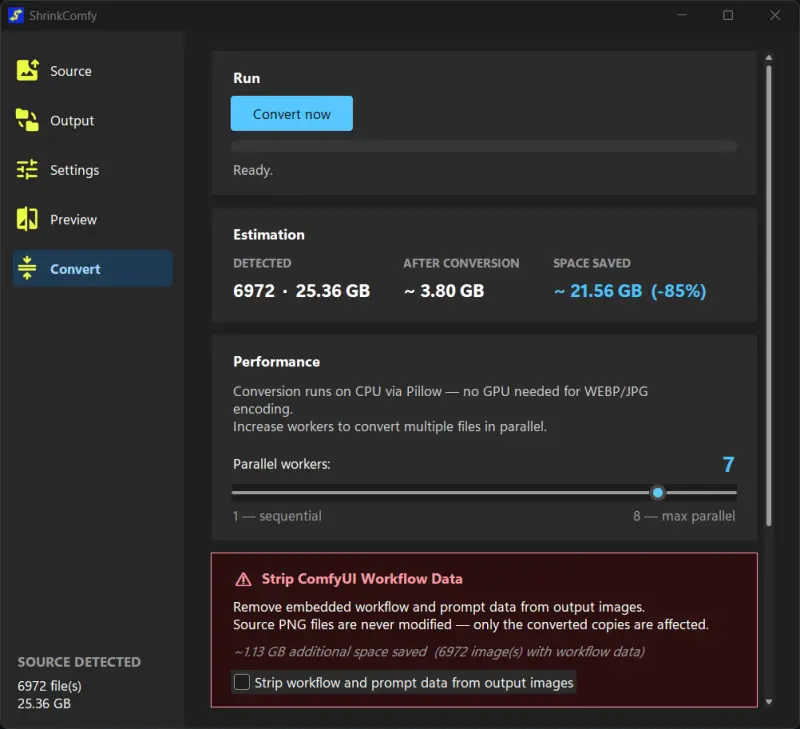Click the 'Estimation' section heading
This screenshot has height=729, width=800.
tap(269, 235)
